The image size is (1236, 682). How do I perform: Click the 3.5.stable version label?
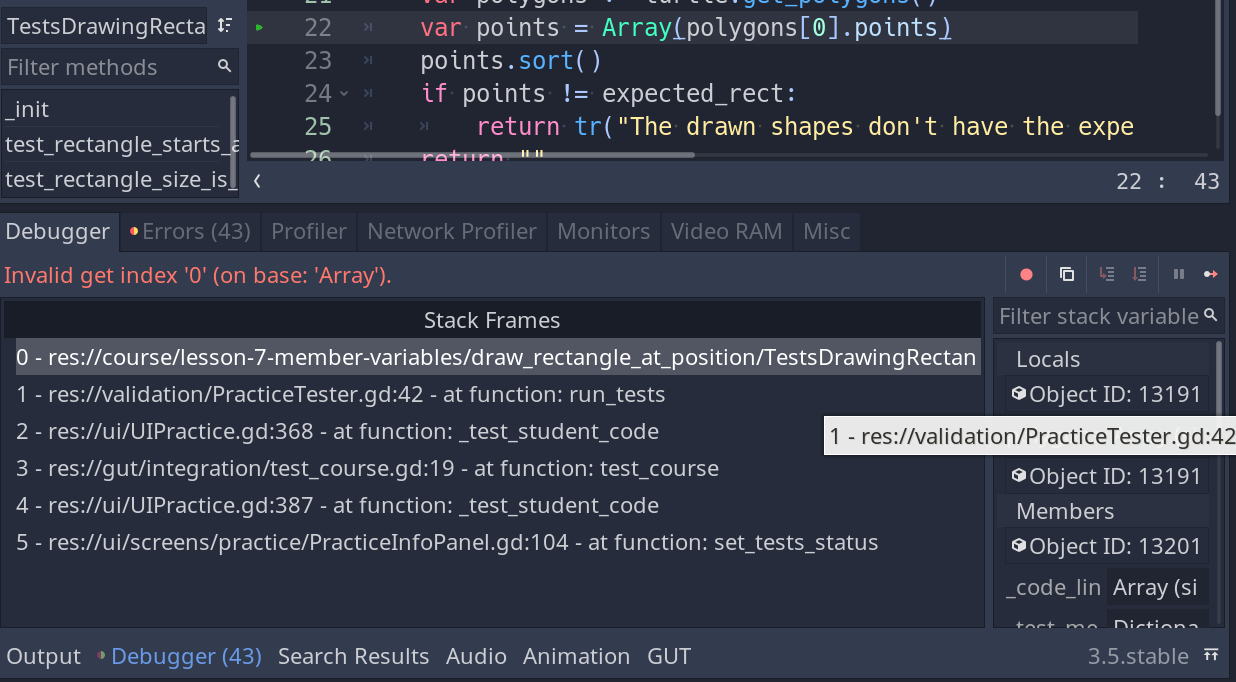tap(1138, 656)
